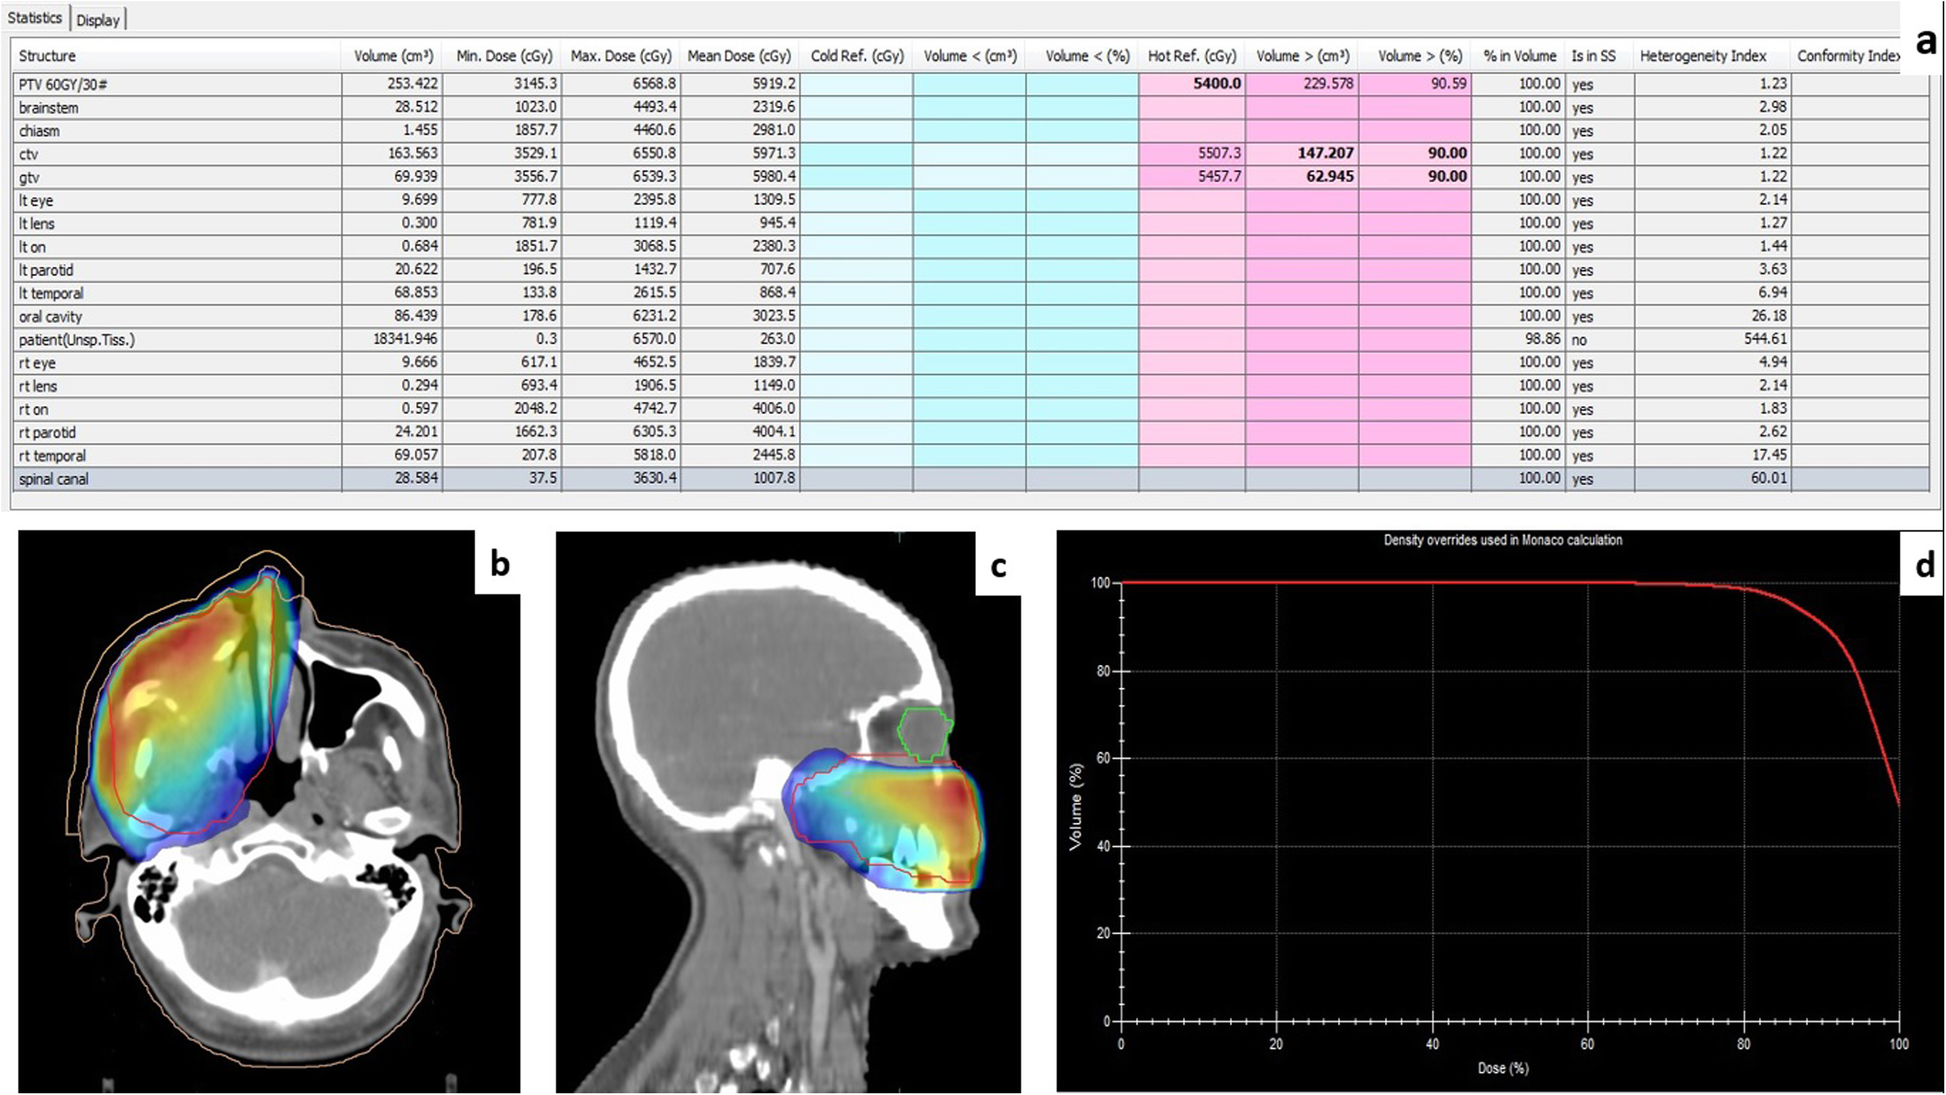Click PTV max dose value 6568.8
The height and width of the screenshot is (1095, 1946).
click(x=655, y=84)
